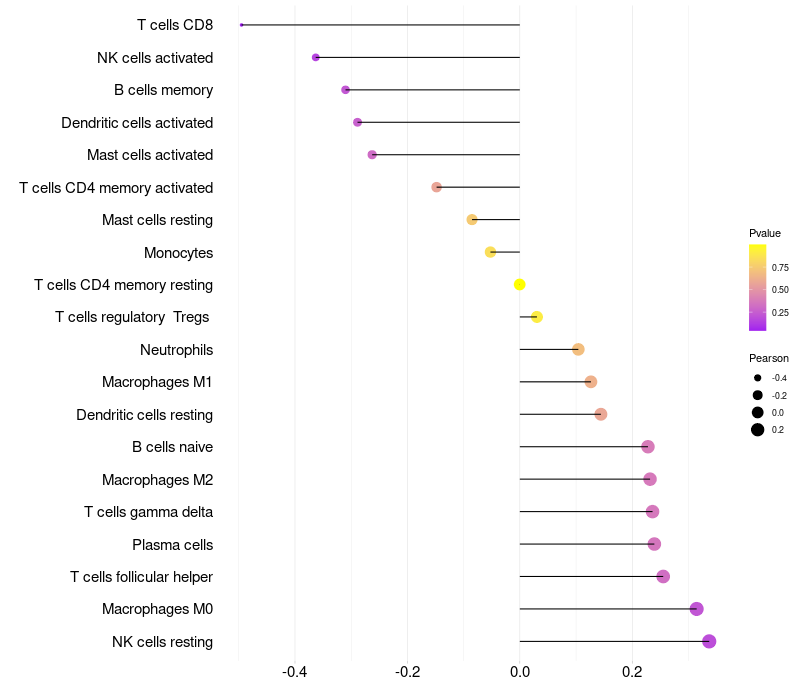Screen dimensions: 800x700
Task: Click the Pearson legend title
Action: point(769,358)
